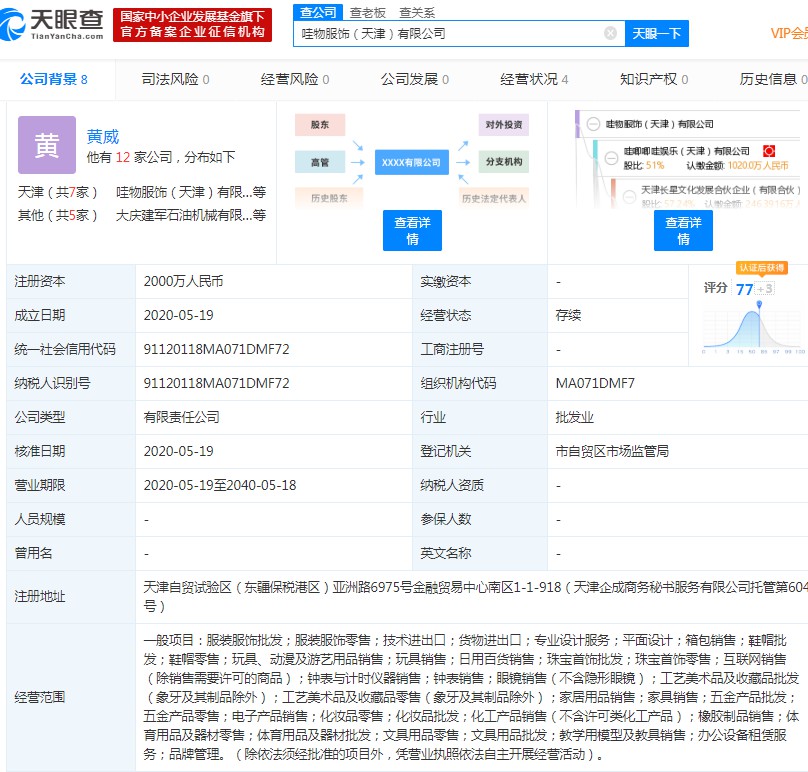Open the 经营风险 tab
The width and height of the screenshot is (808, 772).
(x=295, y=79)
